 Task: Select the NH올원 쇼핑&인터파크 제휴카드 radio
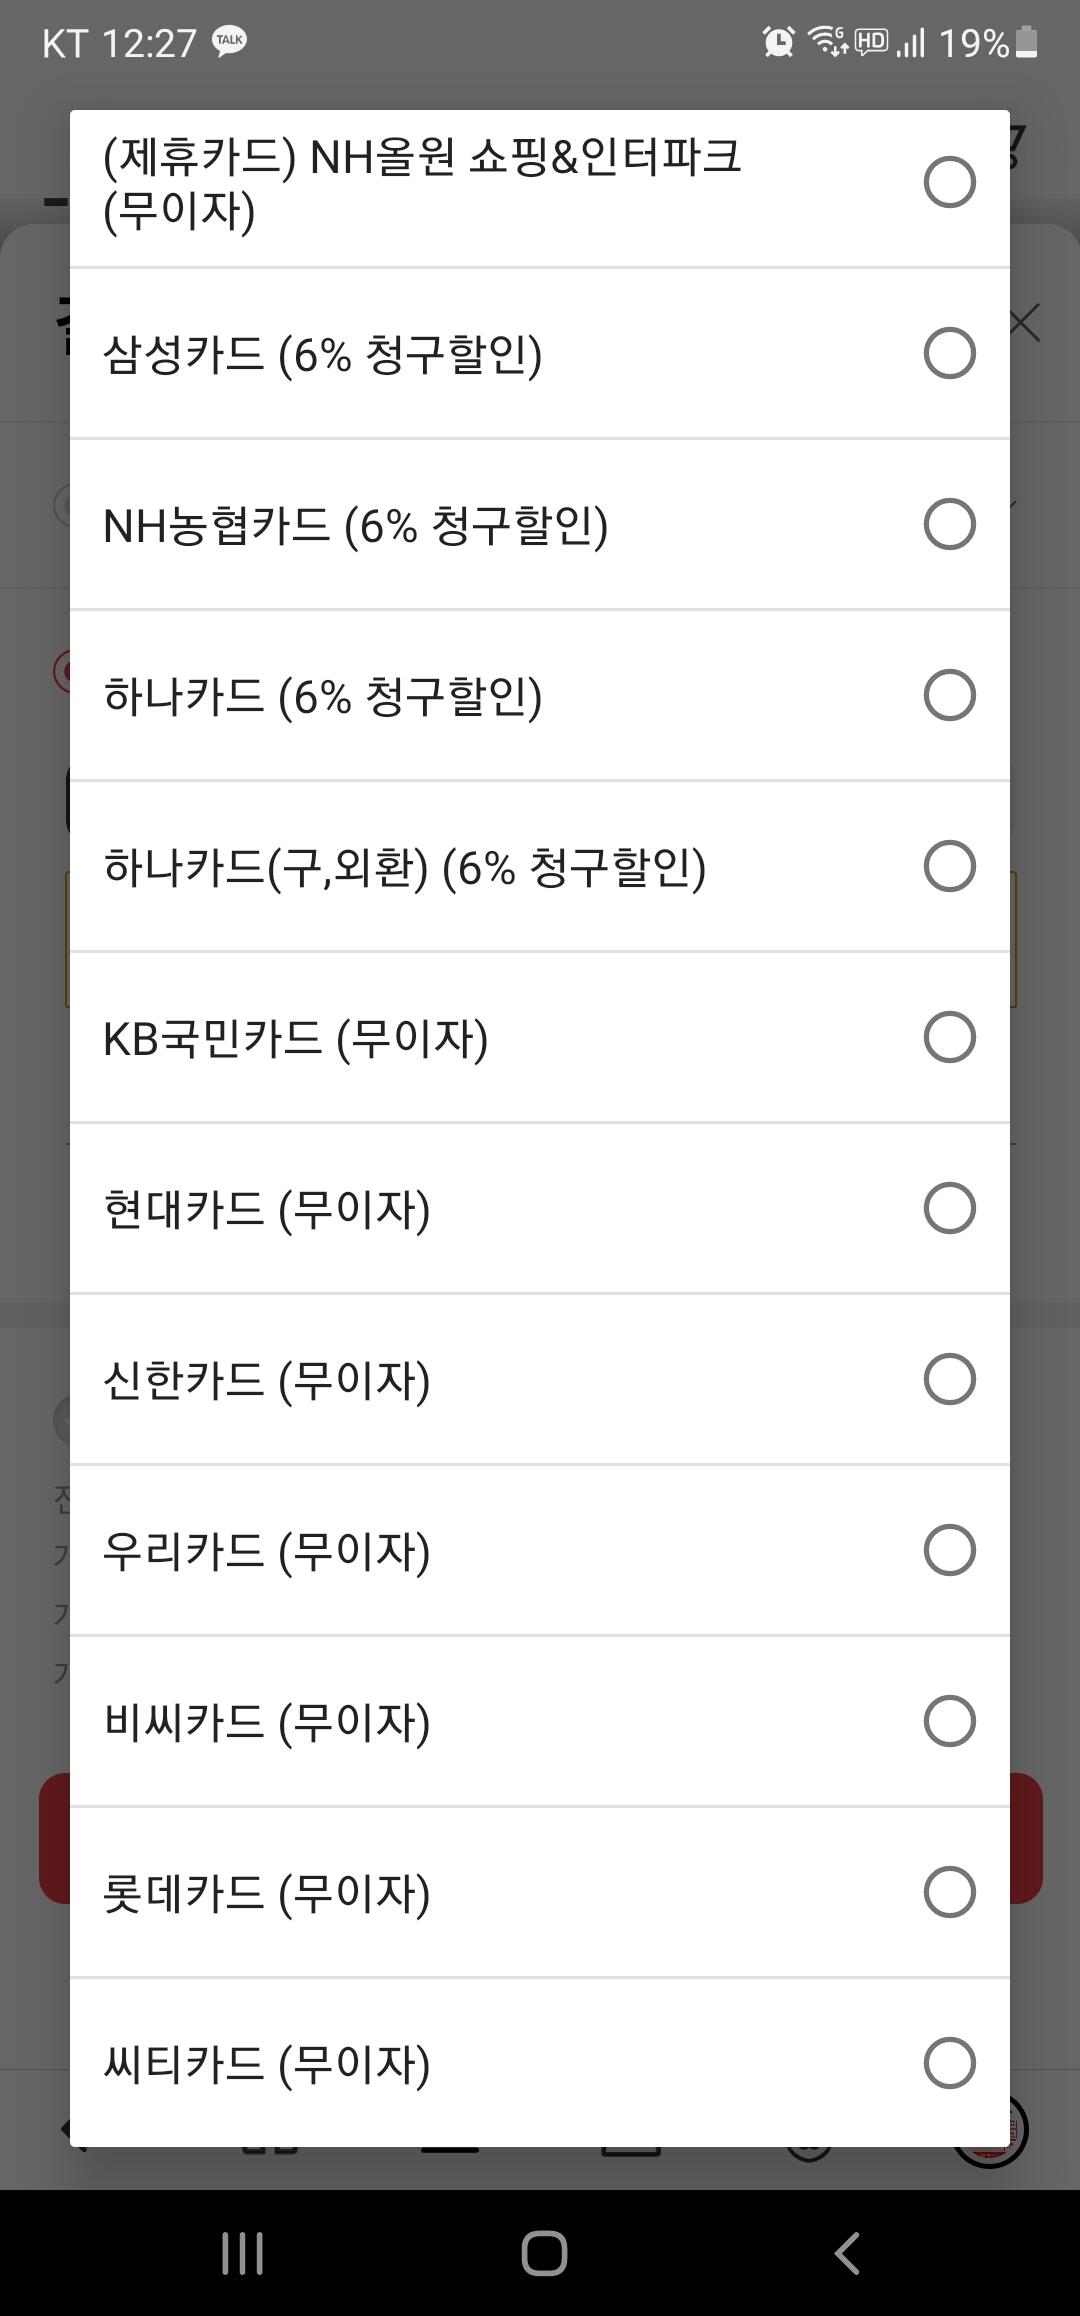[x=949, y=182]
